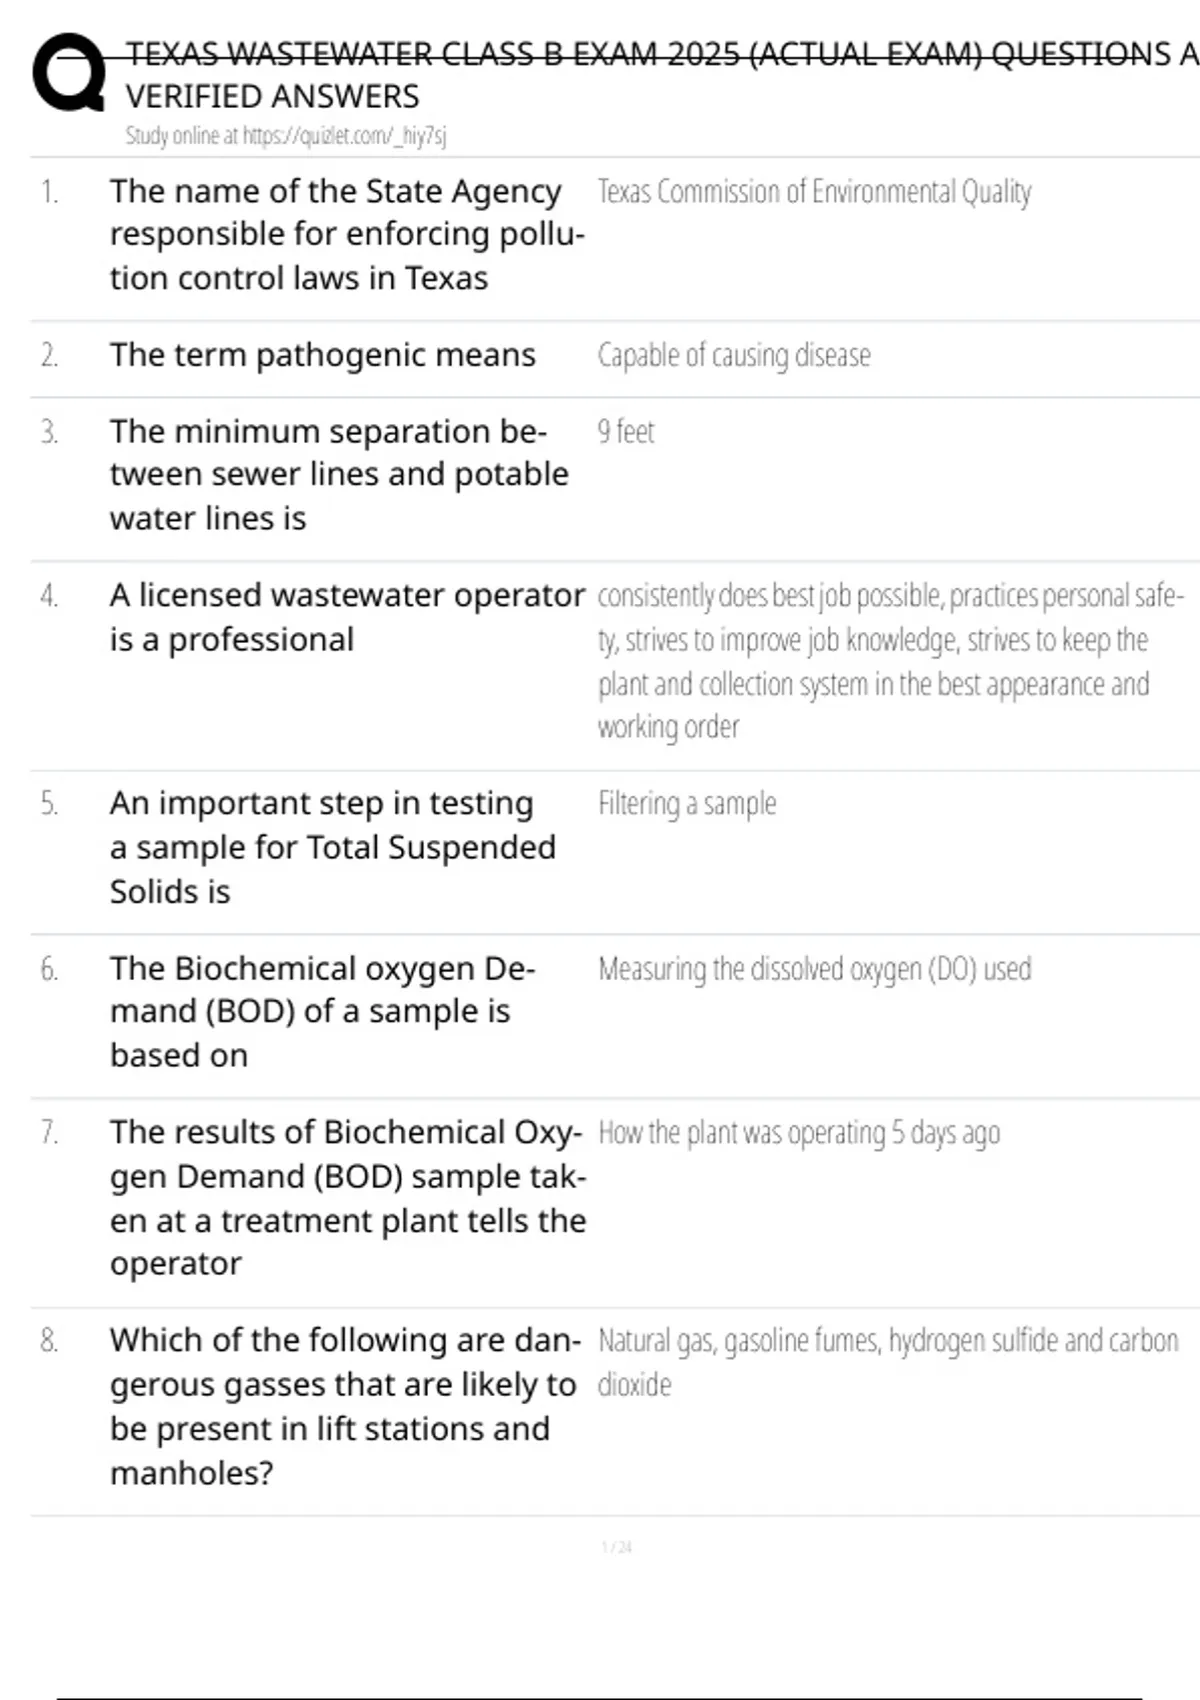
Task: Select the Total Suspended Solids question
Action: [332, 847]
